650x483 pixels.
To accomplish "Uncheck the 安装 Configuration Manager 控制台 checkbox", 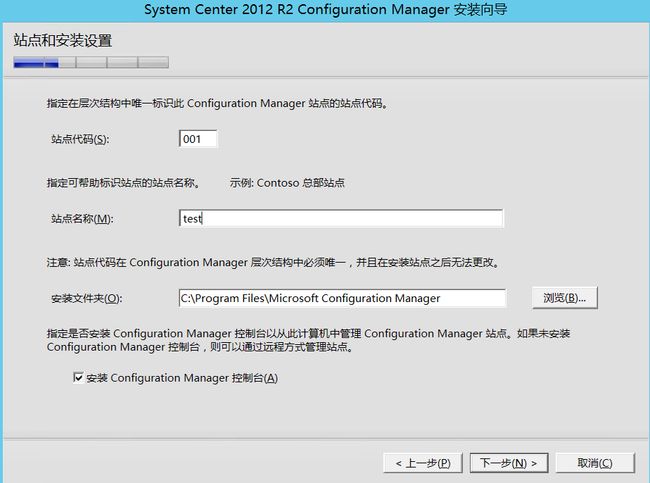I will (x=78, y=378).
